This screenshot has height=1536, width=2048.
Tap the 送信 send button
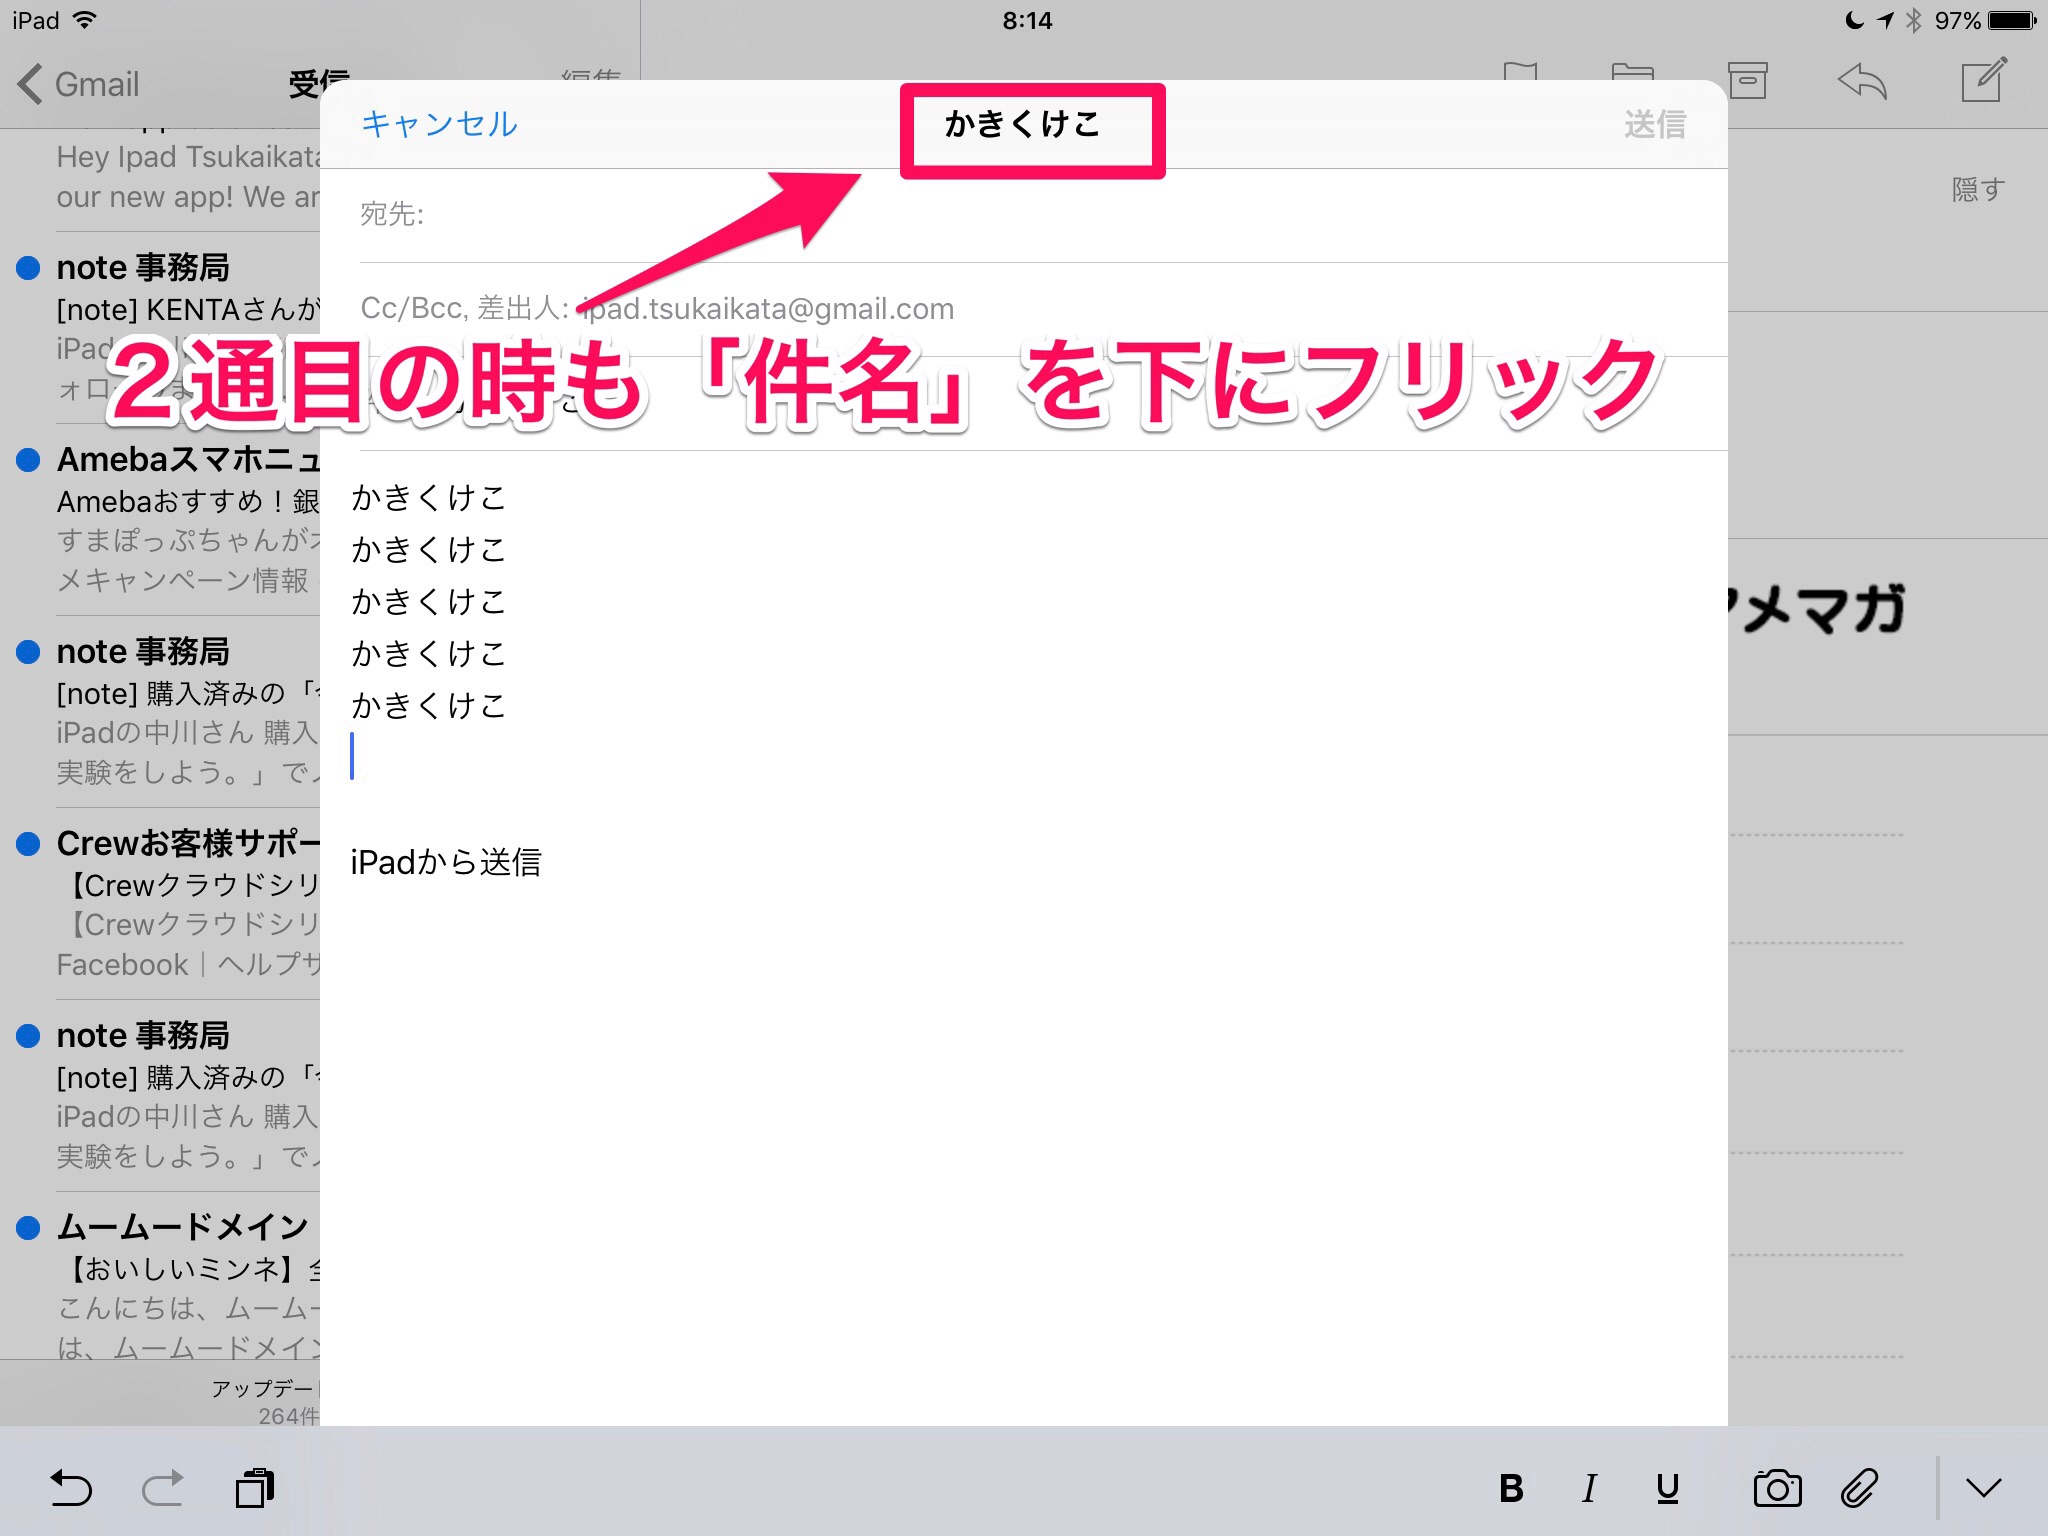pos(1655,125)
